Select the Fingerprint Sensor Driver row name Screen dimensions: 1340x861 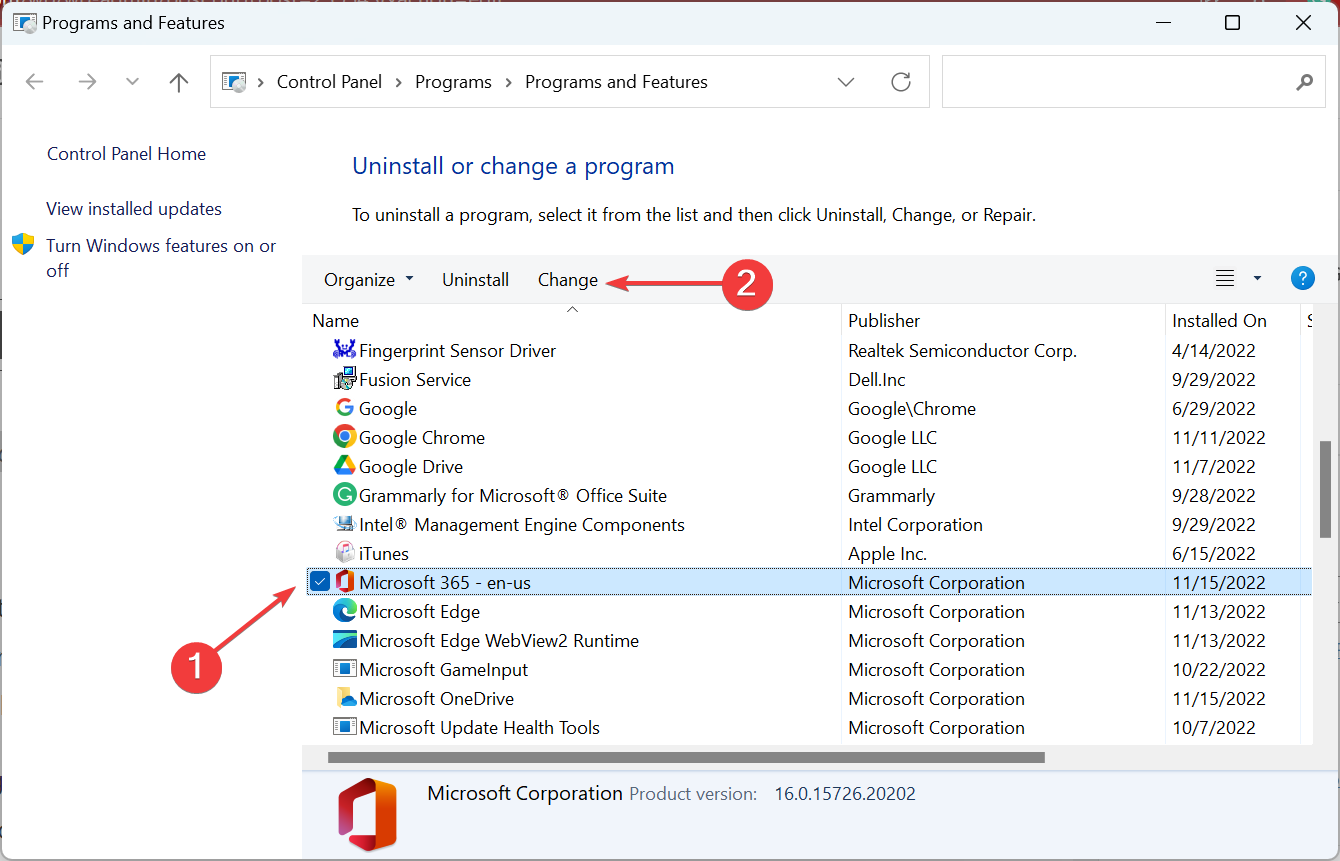(x=457, y=351)
